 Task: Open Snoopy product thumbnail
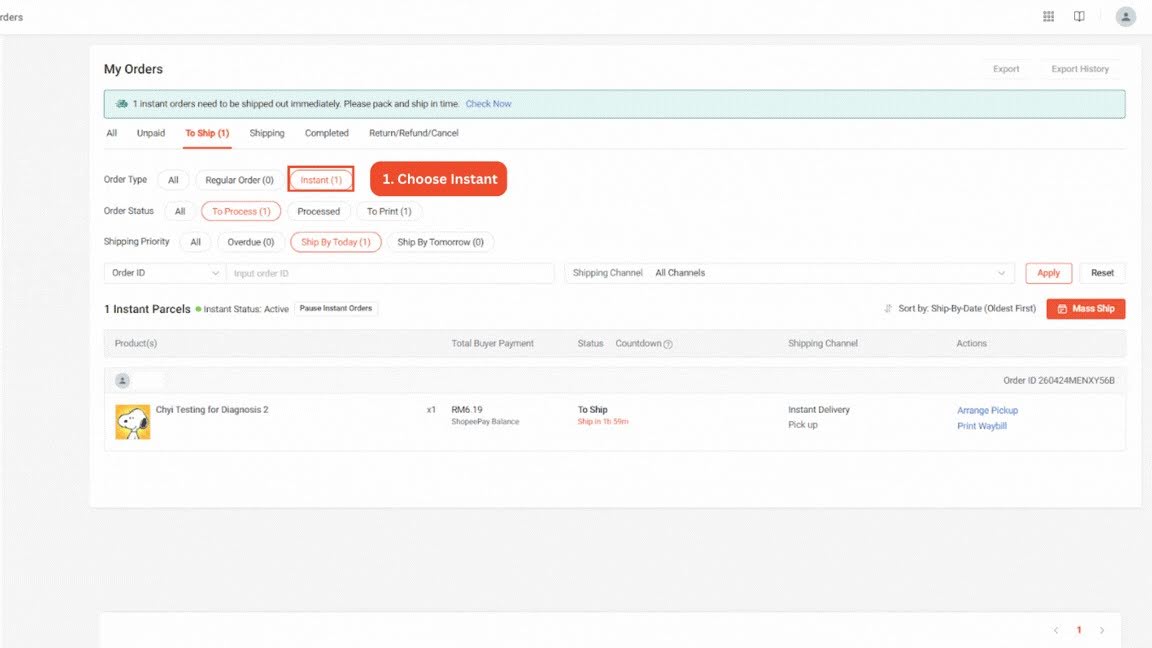click(x=133, y=422)
